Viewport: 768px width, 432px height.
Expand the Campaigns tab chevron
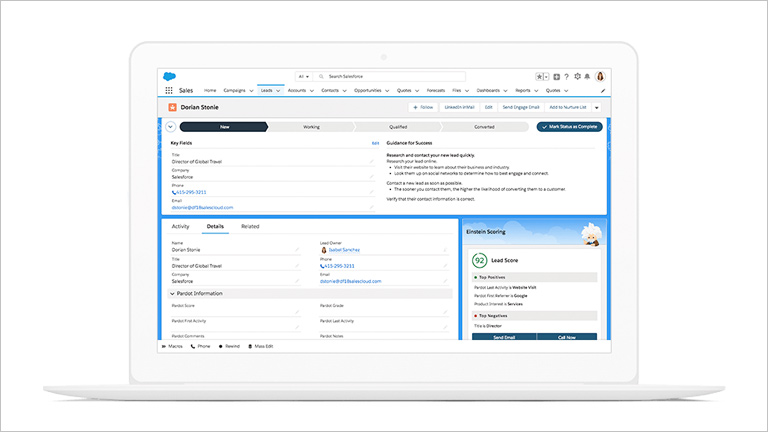pyautogui.click(x=251, y=91)
